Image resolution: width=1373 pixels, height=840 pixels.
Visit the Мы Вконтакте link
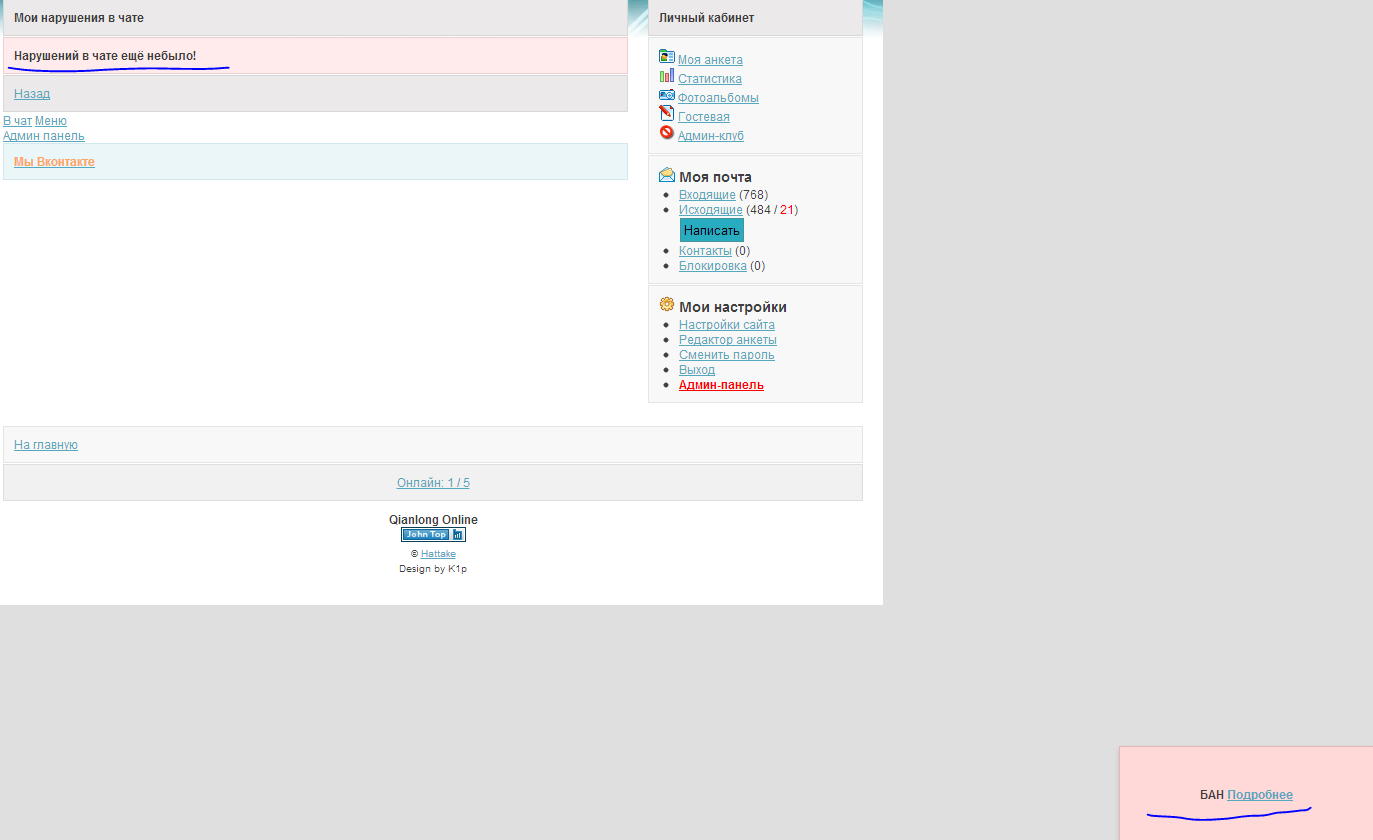click(x=54, y=162)
